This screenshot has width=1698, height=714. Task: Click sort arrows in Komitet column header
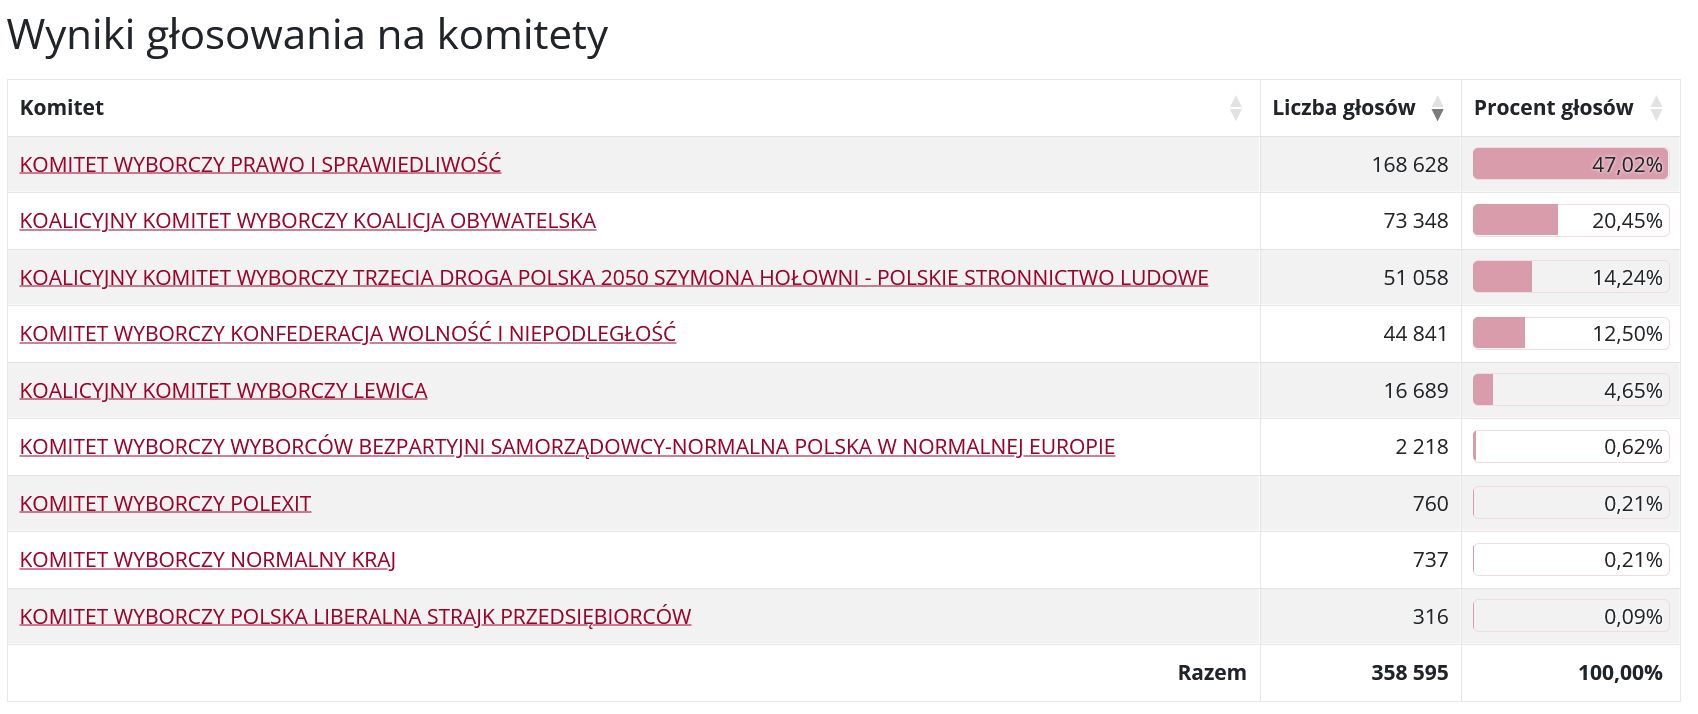click(1235, 108)
